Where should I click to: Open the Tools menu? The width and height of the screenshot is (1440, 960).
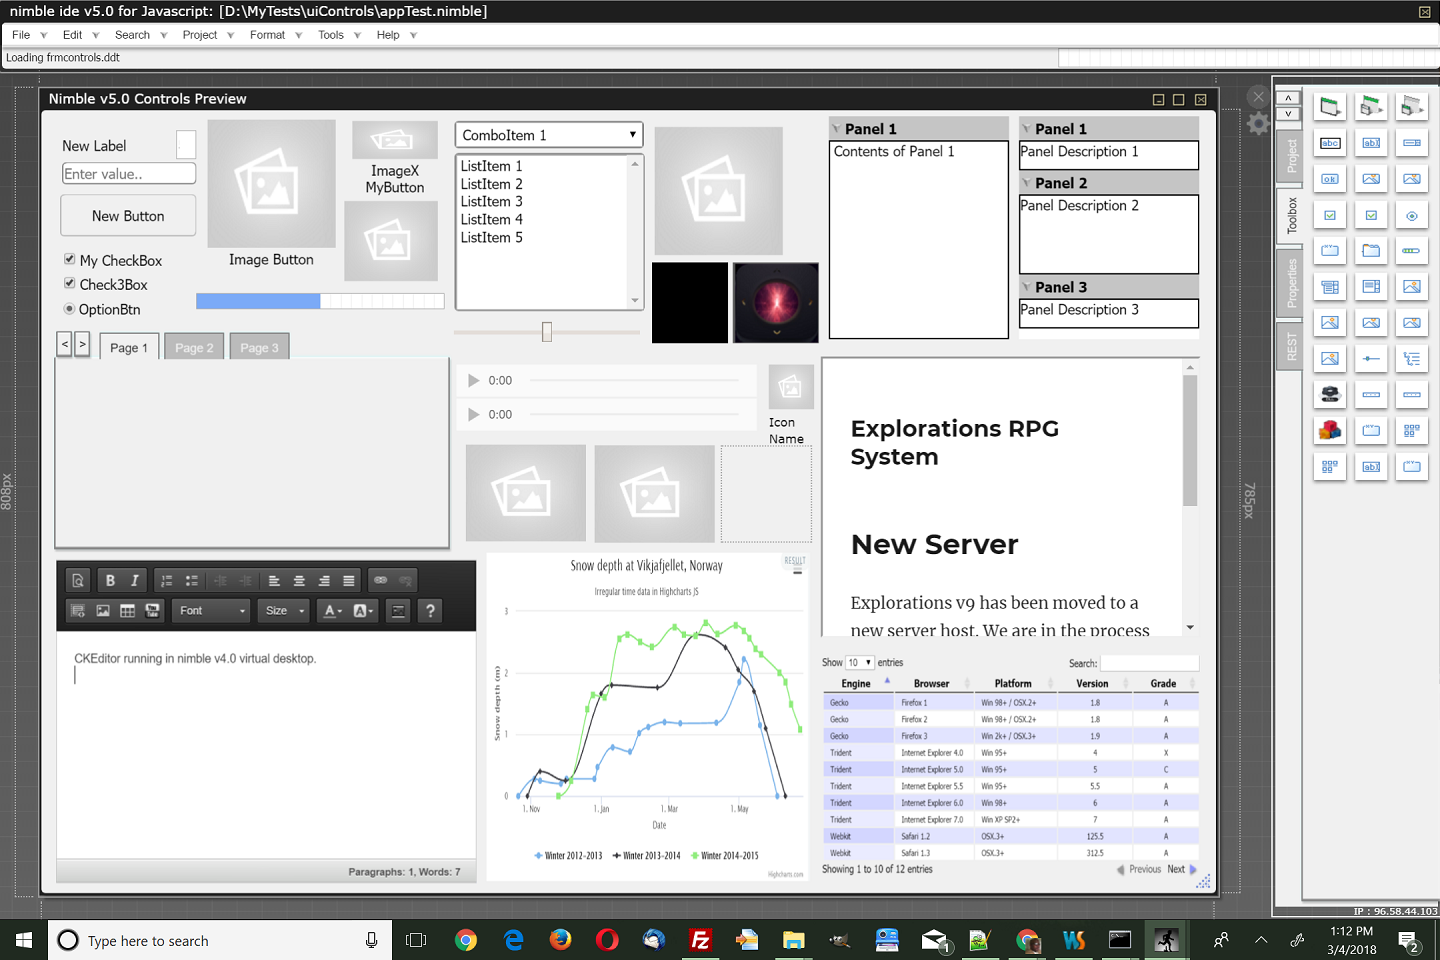pyautogui.click(x=331, y=35)
